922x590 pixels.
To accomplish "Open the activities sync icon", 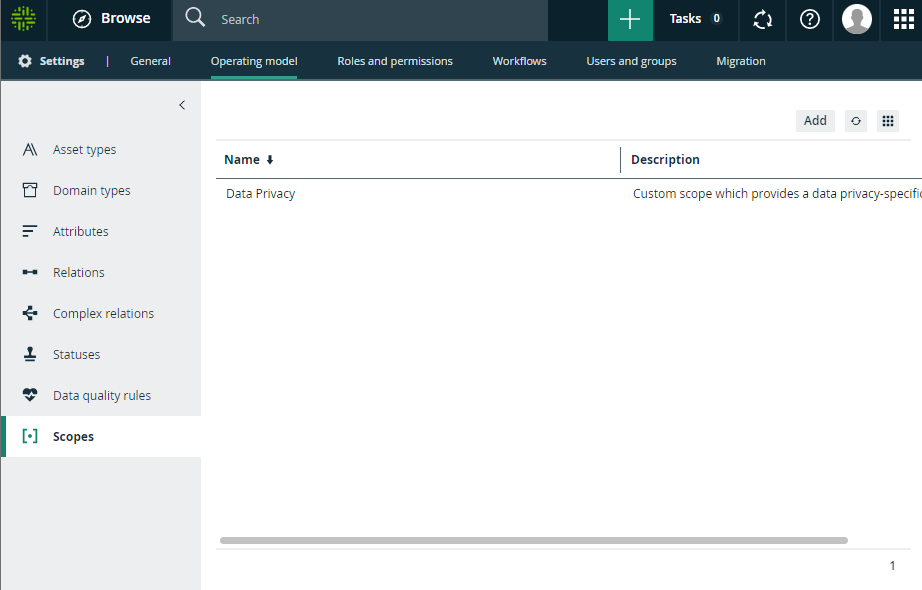I will [x=763, y=19].
